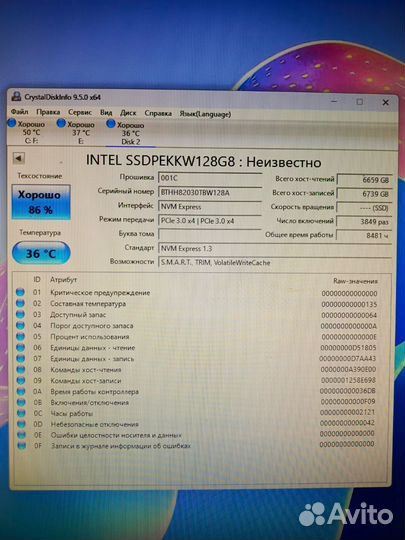Click the status icon of attribute 0A
The width and height of the screenshot is (405, 540).
click(x=21, y=392)
